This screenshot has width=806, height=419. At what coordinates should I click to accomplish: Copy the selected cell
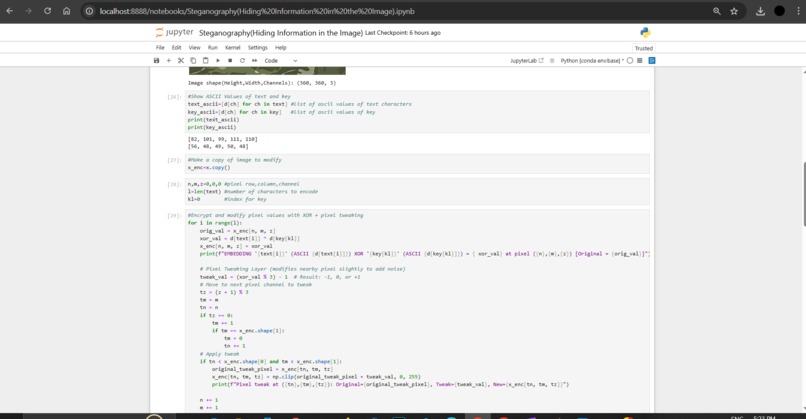pyautogui.click(x=193, y=61)
